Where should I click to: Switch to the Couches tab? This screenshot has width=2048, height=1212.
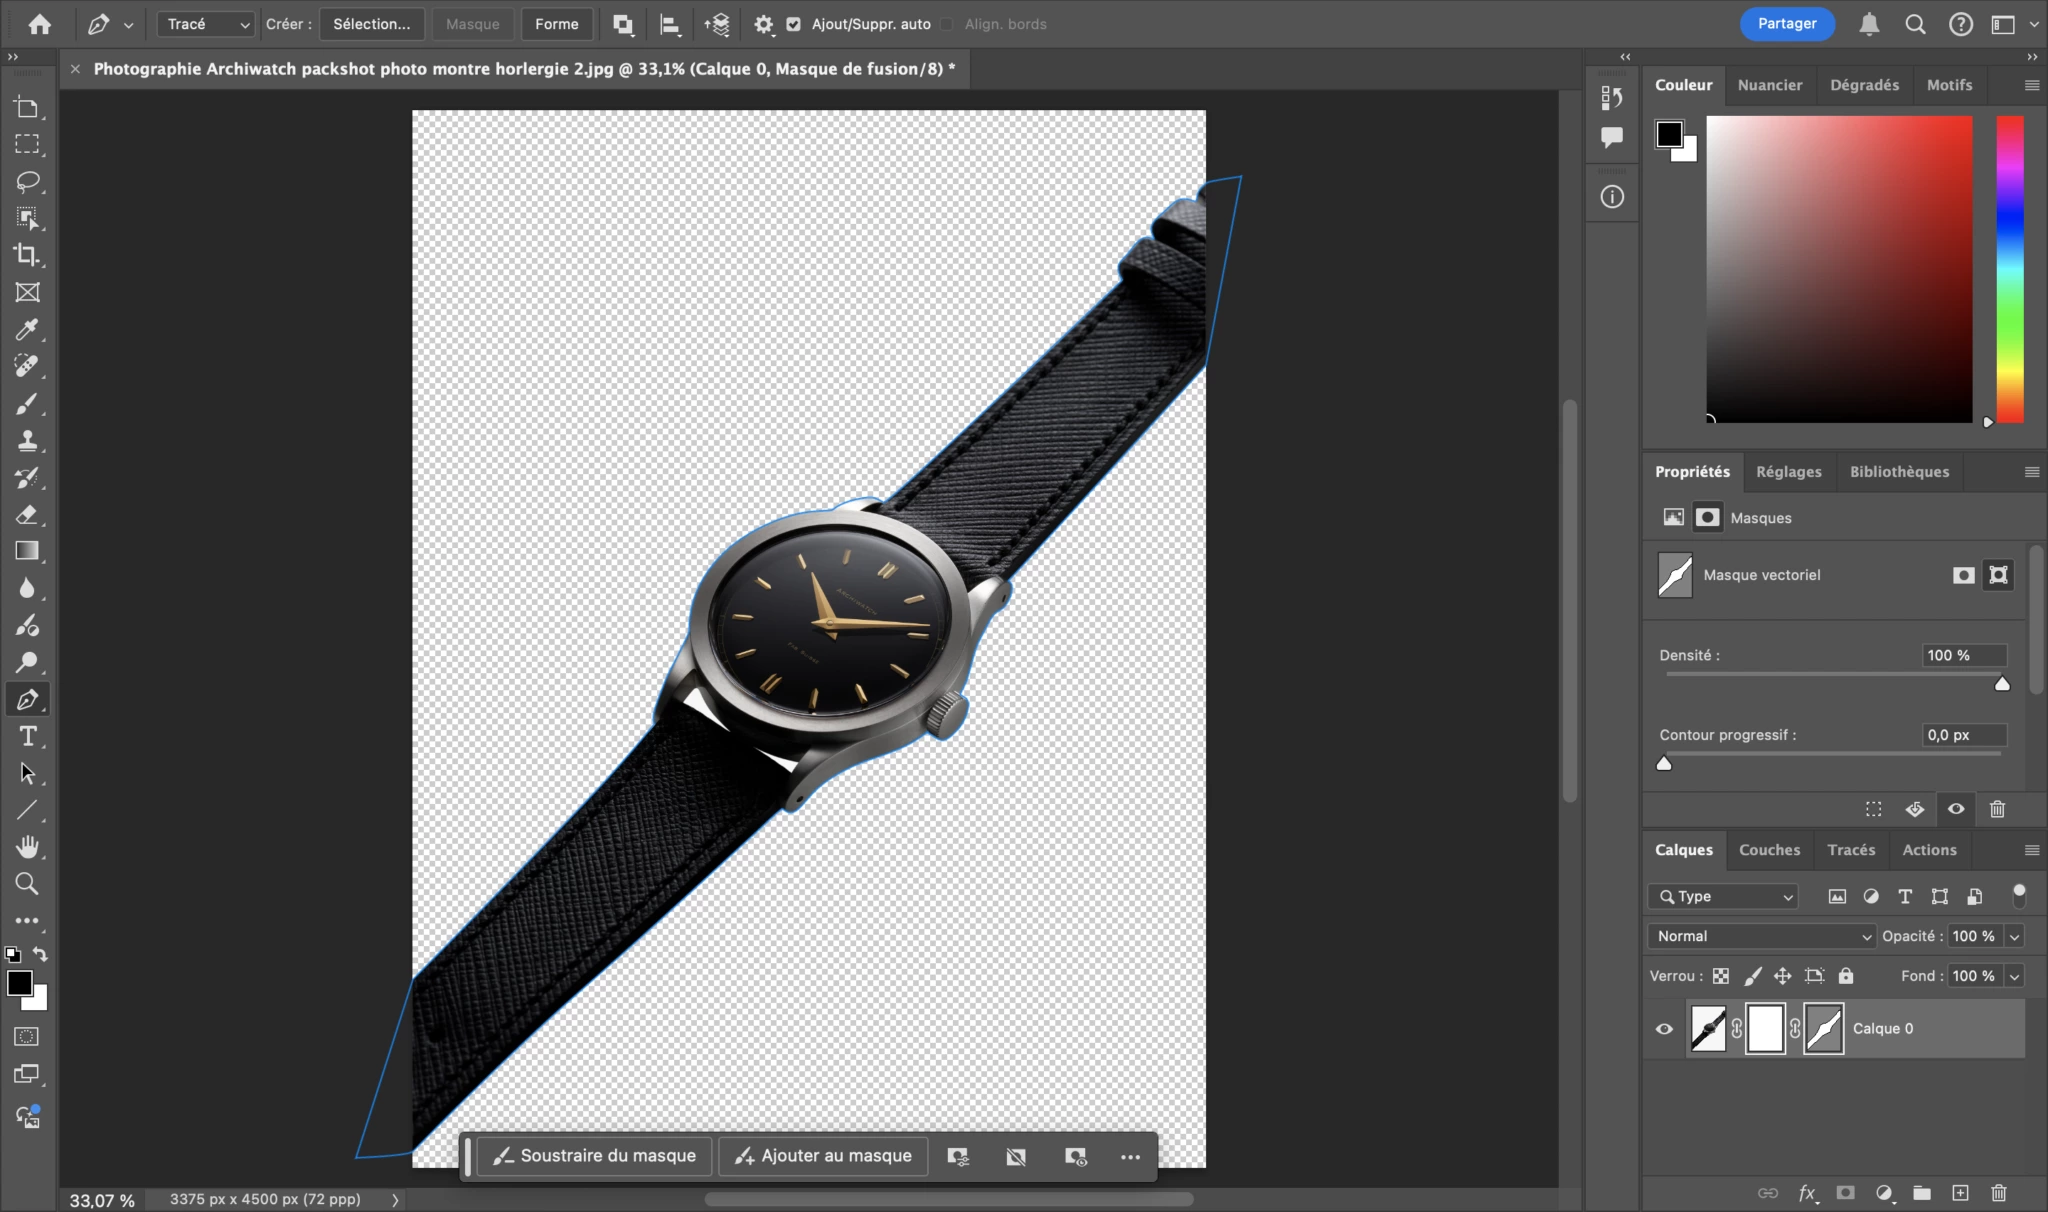(1769, 850)
